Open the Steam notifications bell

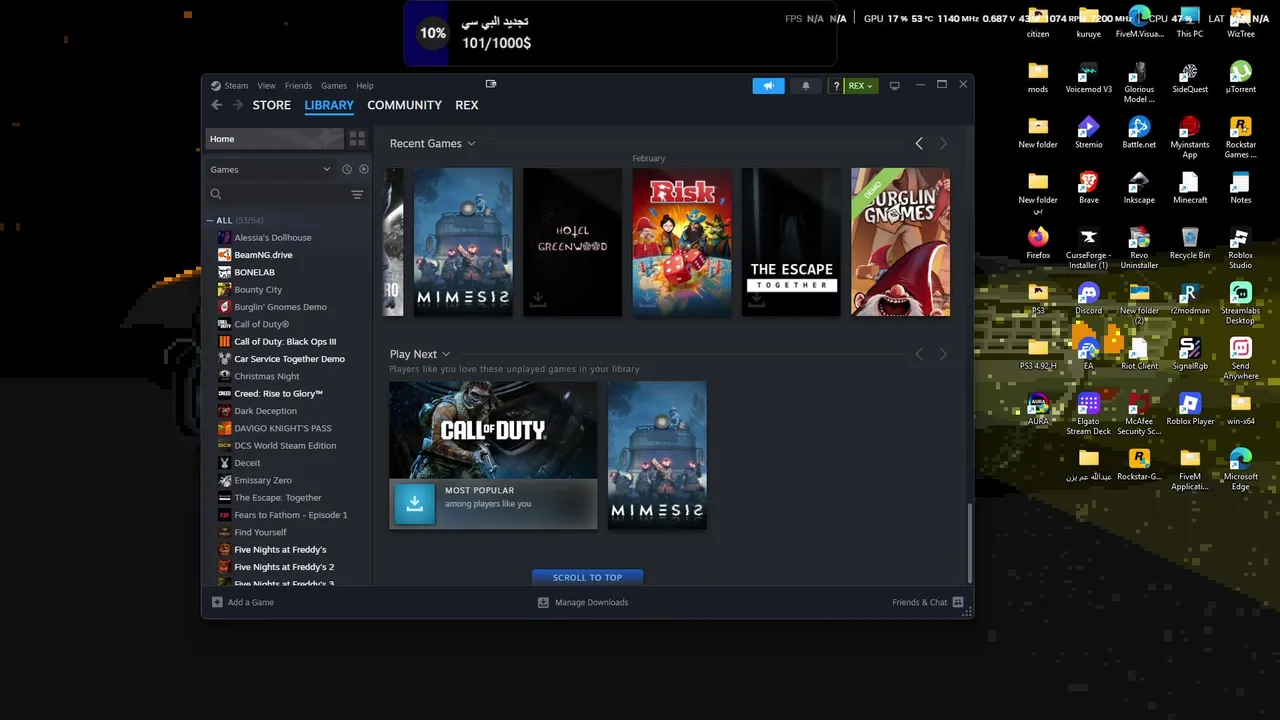806,86
